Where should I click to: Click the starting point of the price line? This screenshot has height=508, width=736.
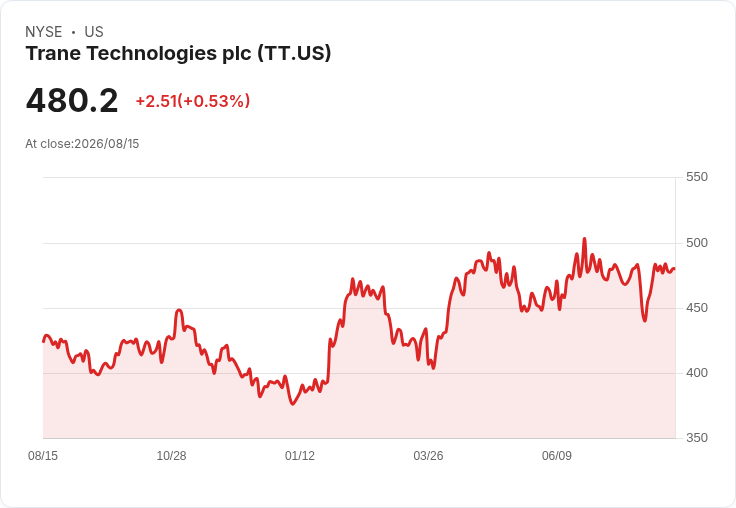pos(44,341)
